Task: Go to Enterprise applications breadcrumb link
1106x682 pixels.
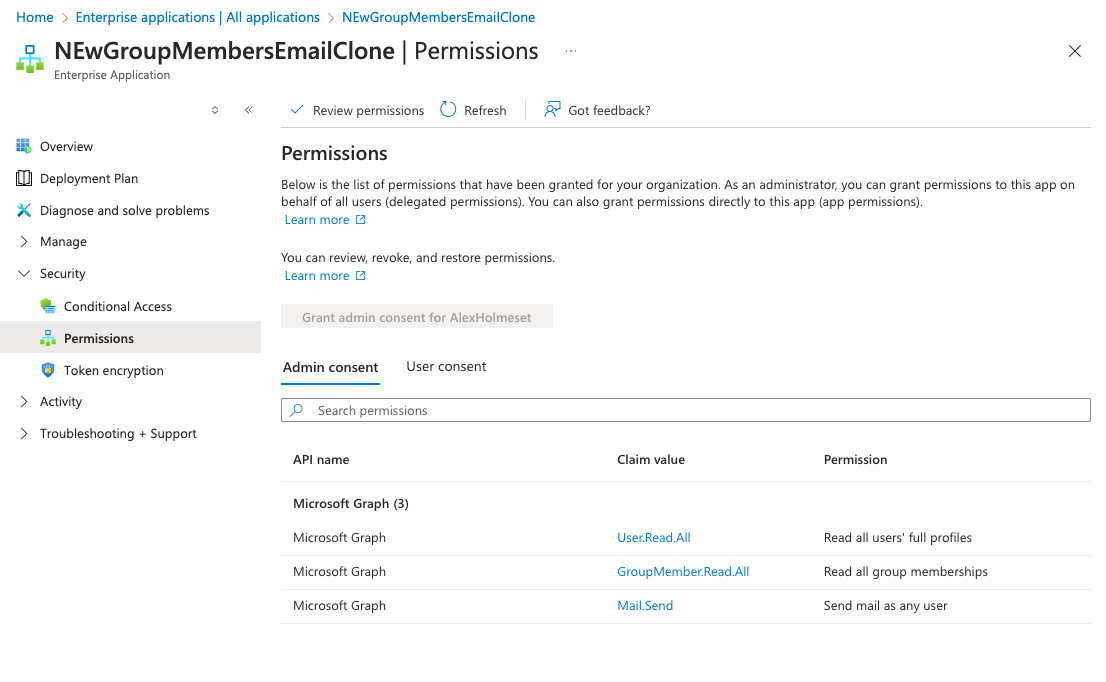Action: tap(197, 17)
